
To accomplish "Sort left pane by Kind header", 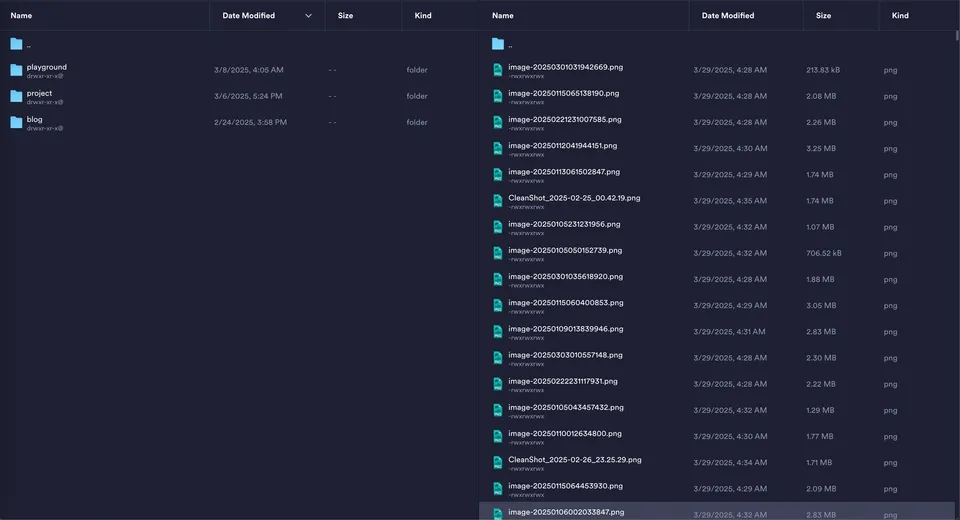I will [x=423, y=16].
